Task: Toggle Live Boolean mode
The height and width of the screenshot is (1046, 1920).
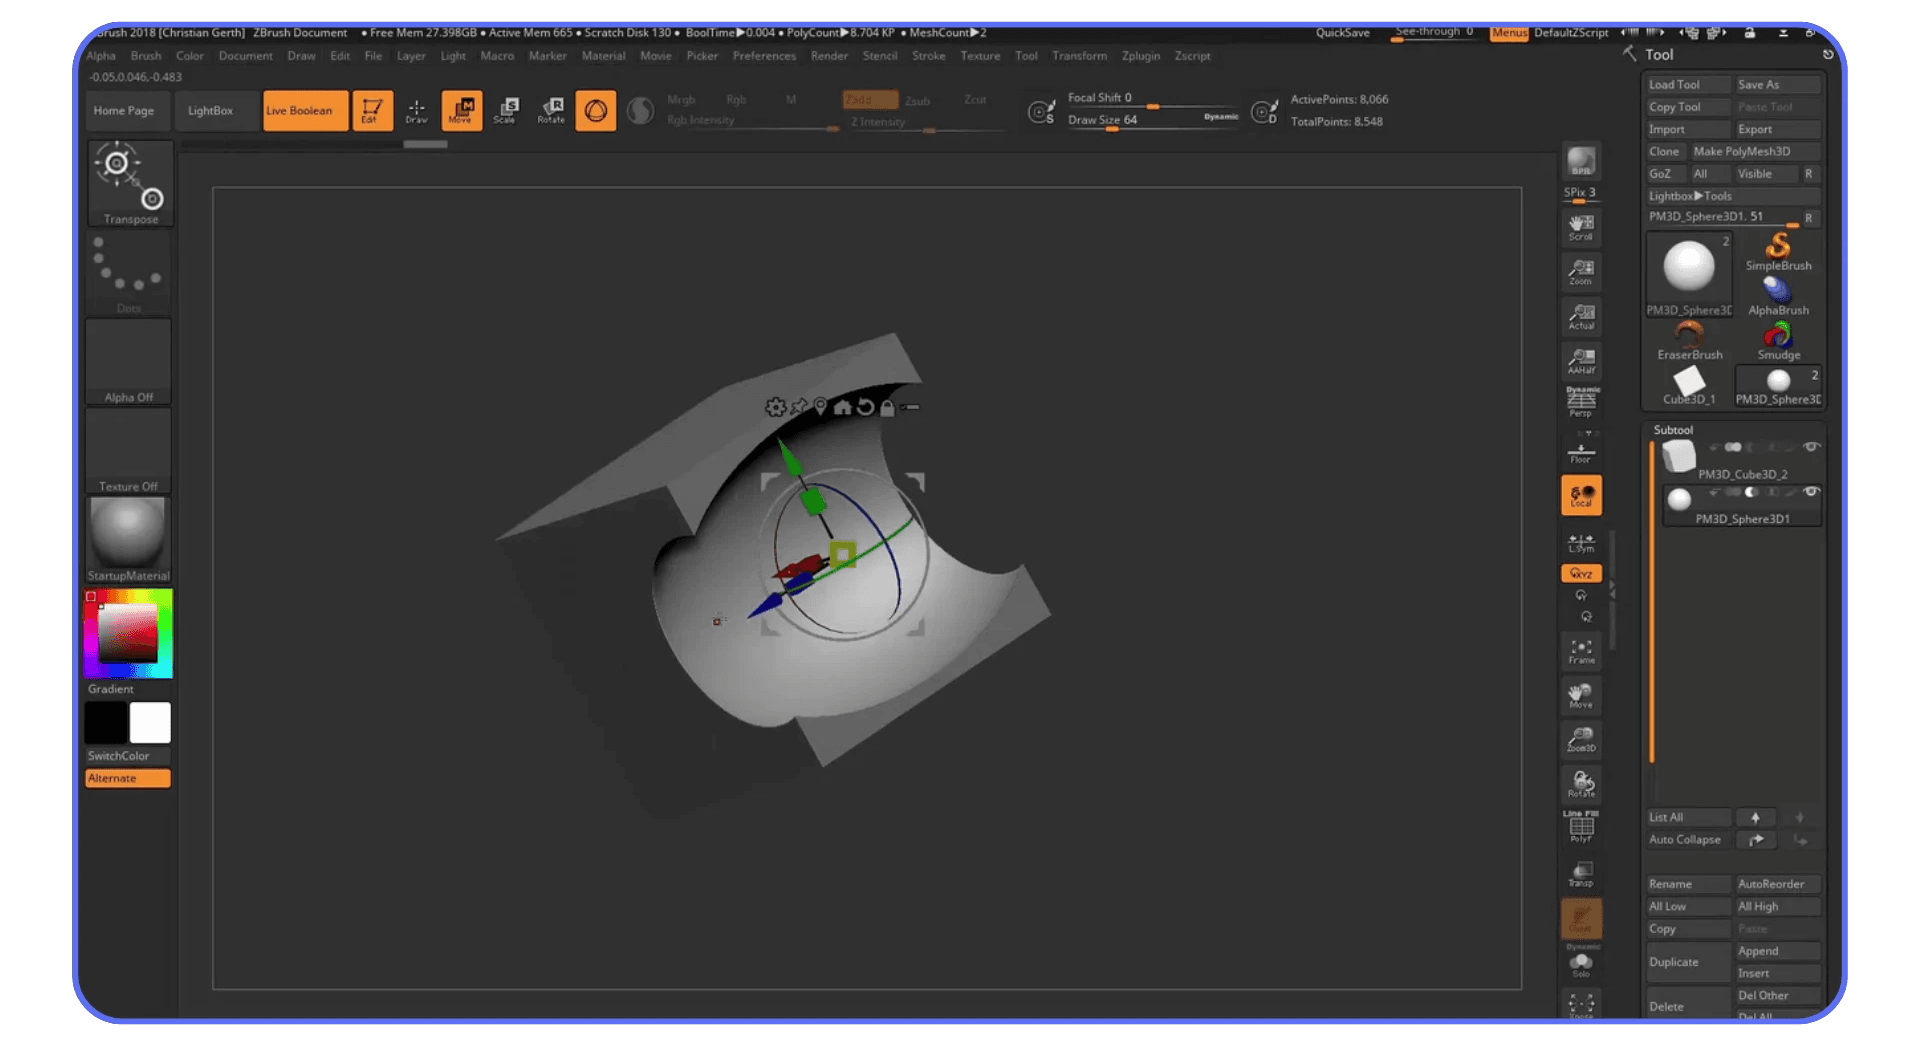Action: coord(305,110)
